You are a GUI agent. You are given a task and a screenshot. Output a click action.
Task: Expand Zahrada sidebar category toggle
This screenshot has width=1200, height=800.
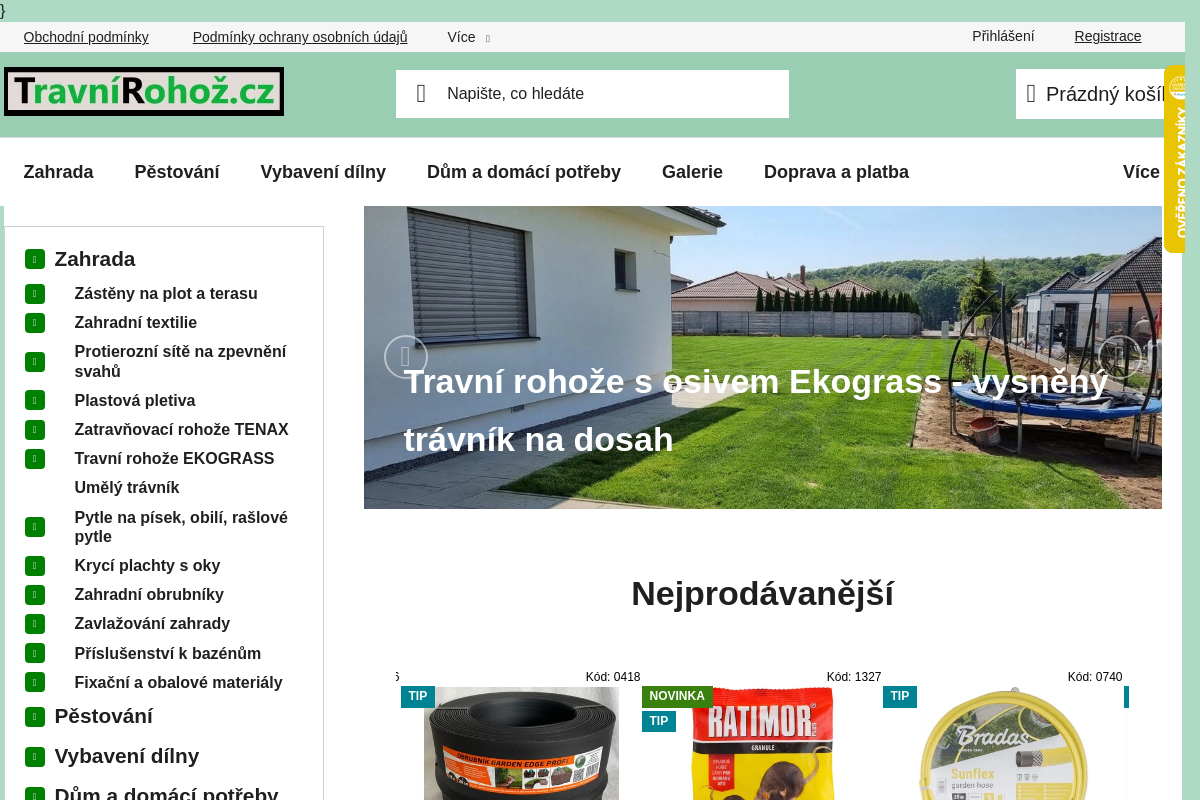click(x=35, y=259)
